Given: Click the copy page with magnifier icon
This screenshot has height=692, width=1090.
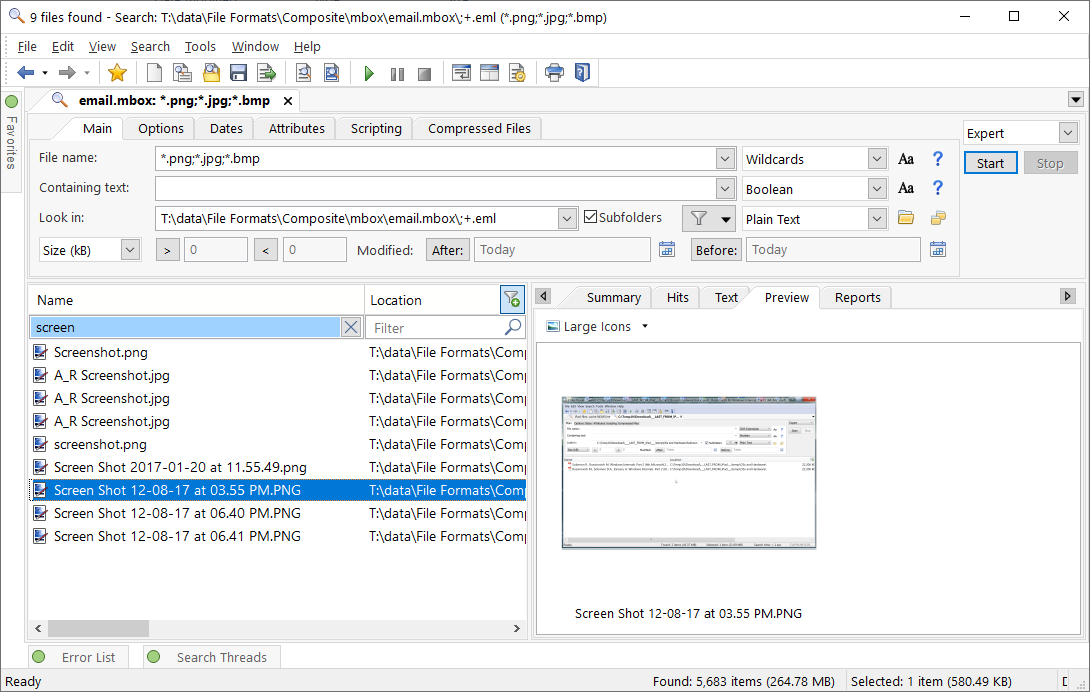Looking at the screenshot, I should coord(182,72).
